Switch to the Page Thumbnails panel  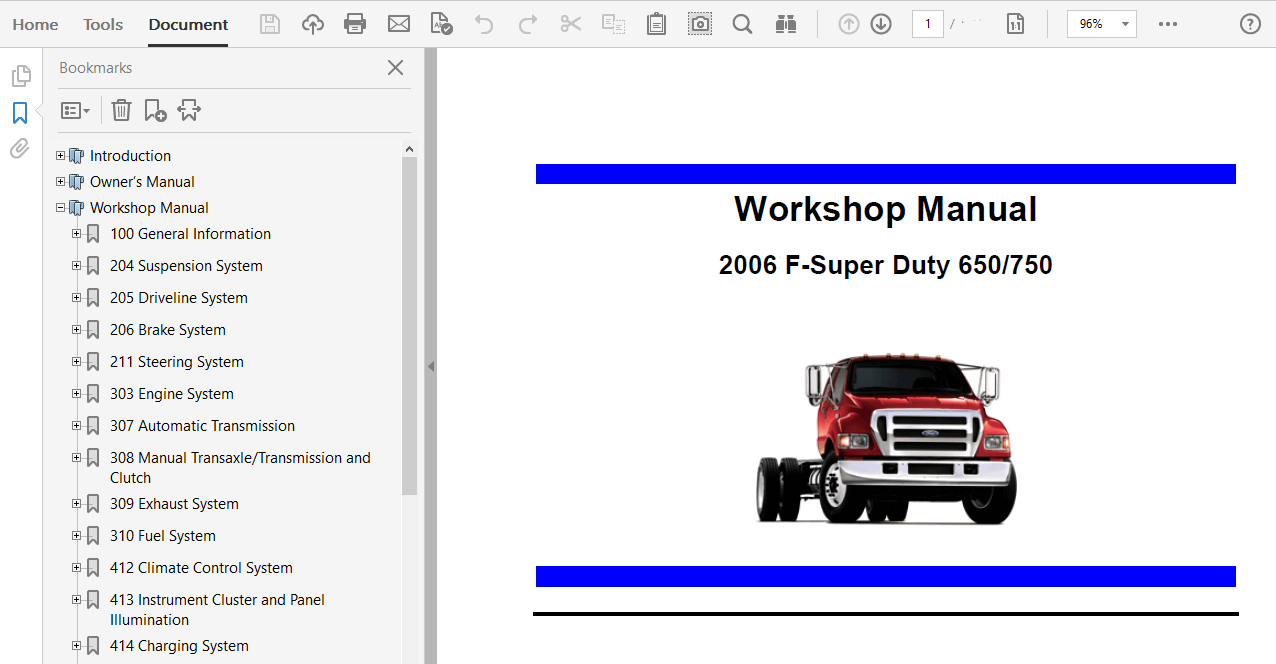click(21, 74)
